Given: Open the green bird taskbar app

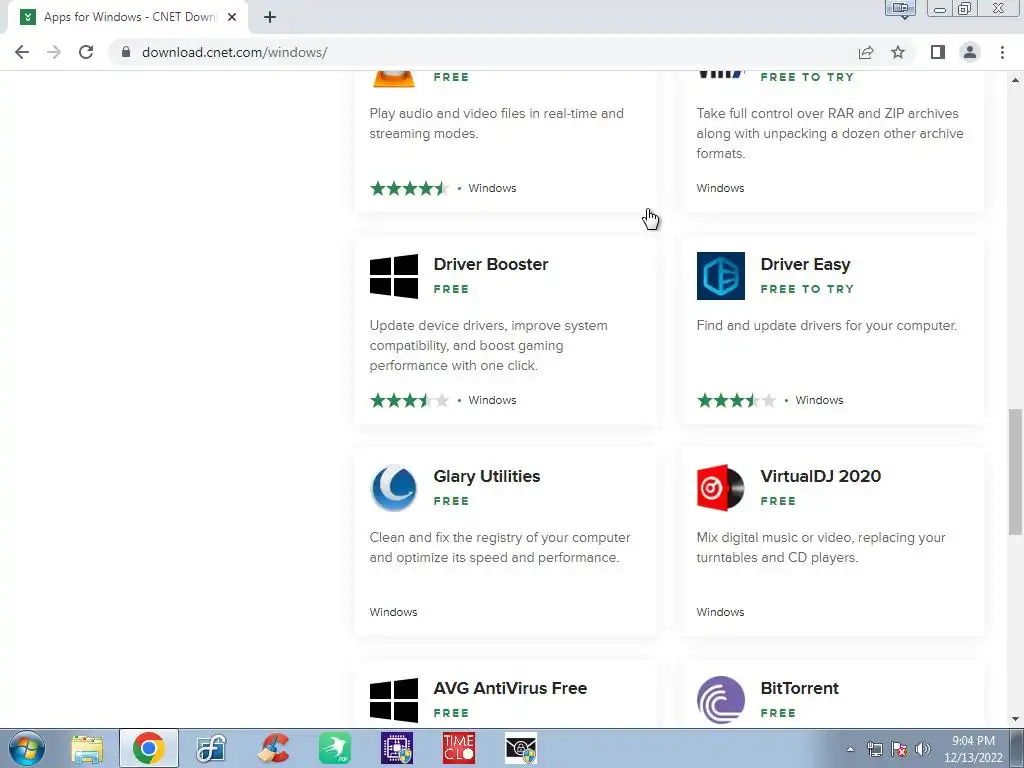Looking at the screenshot, I should 335,748.
